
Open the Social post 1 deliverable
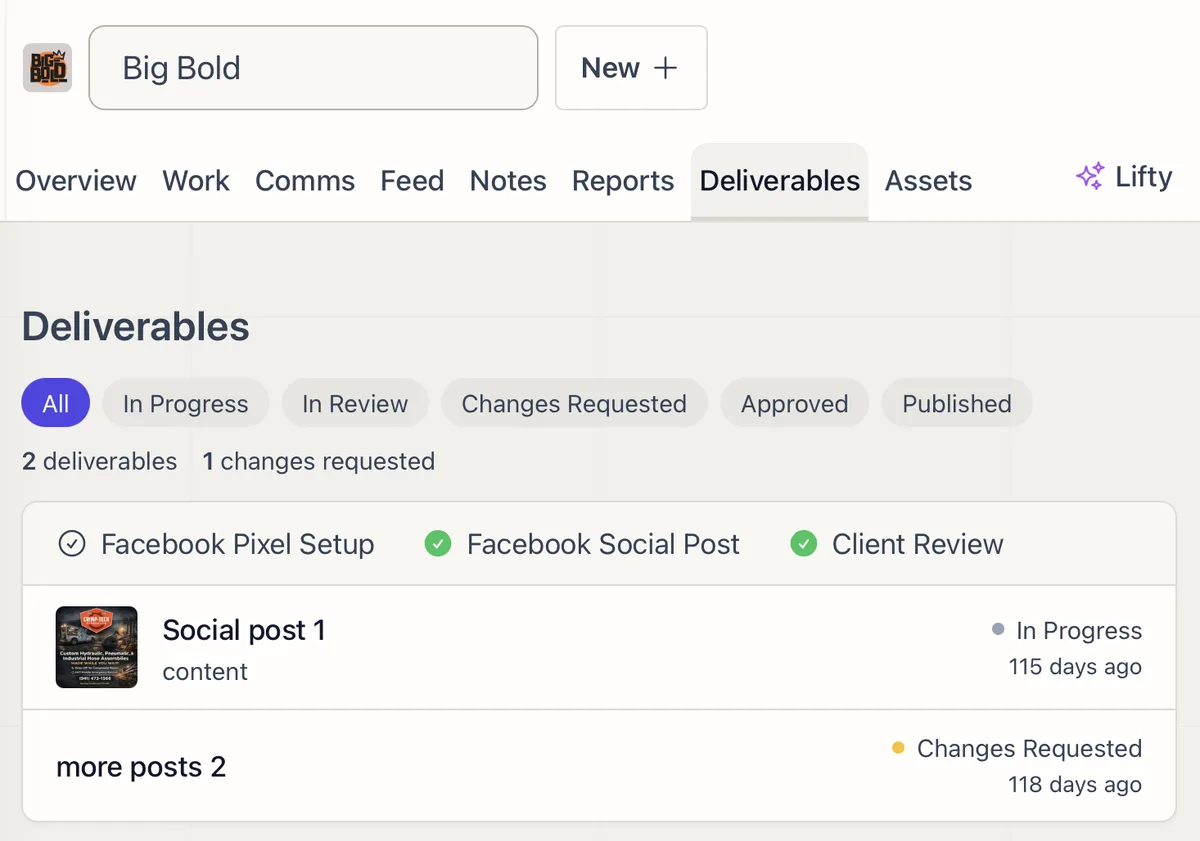(x=599, y=648)
